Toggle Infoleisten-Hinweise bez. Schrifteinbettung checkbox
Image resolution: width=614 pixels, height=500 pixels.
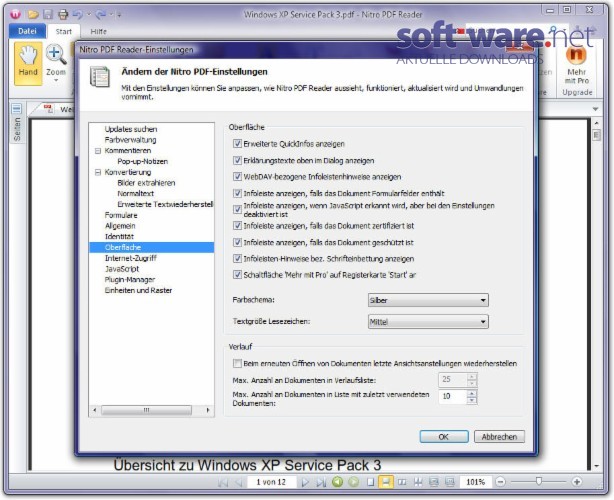(x=237, y=258)
